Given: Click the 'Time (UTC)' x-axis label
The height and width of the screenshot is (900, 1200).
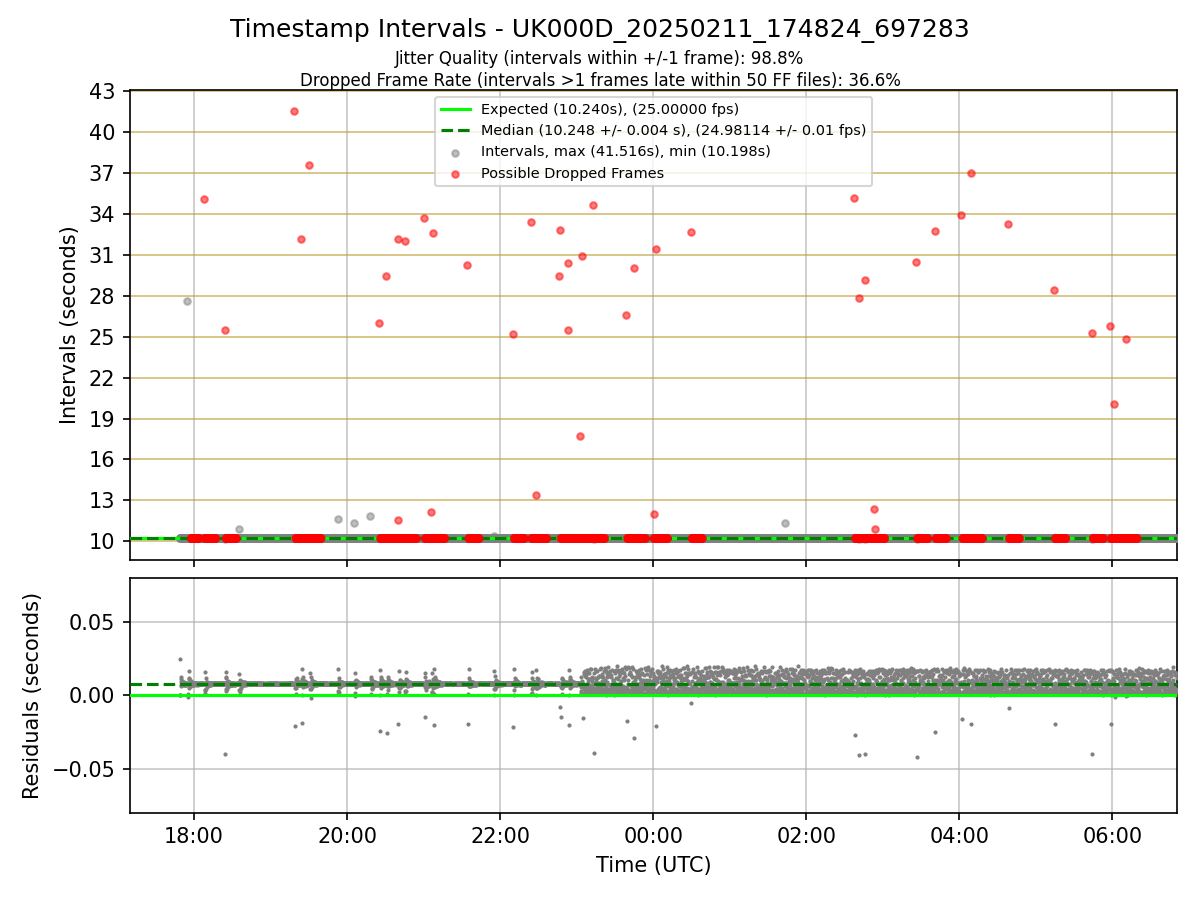Looking at the screenshot, I should click(x=653, y=865).
